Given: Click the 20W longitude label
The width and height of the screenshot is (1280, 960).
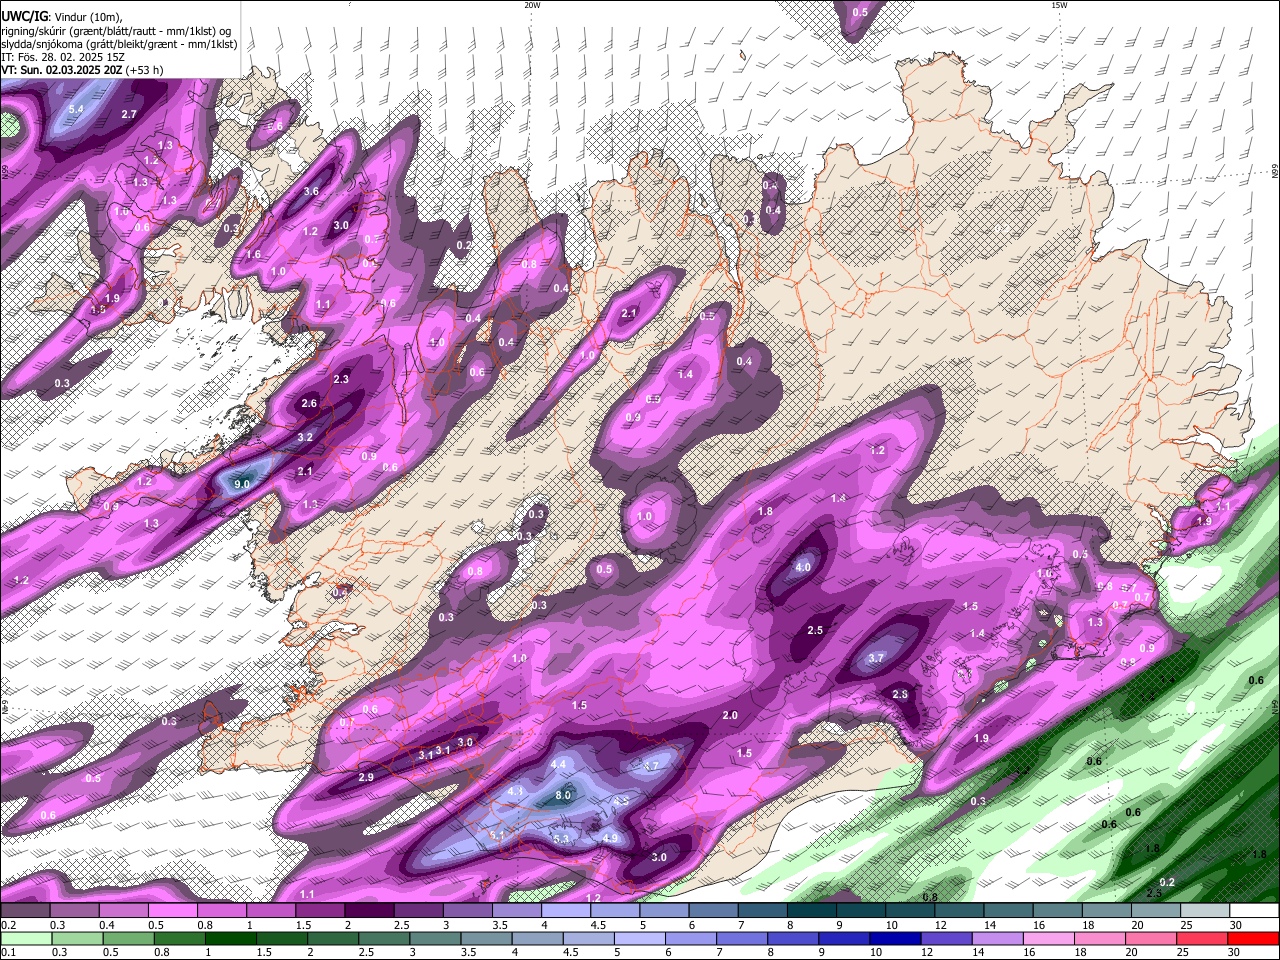Looking at the screenshot, I should tap(532, 5).
